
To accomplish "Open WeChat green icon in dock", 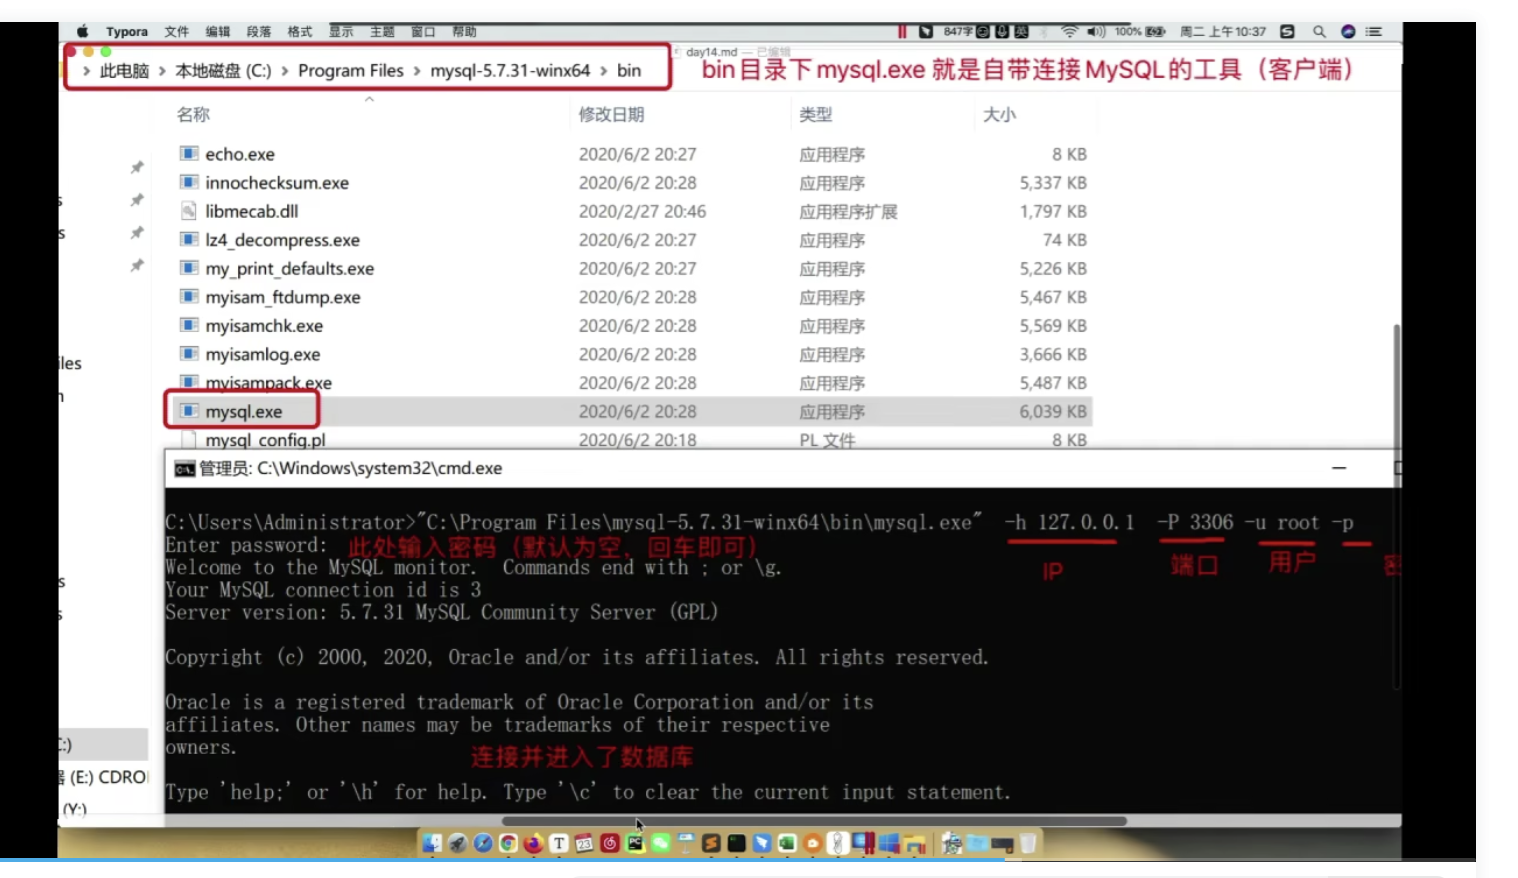I will pyautogui.click(x=660, y=843).
